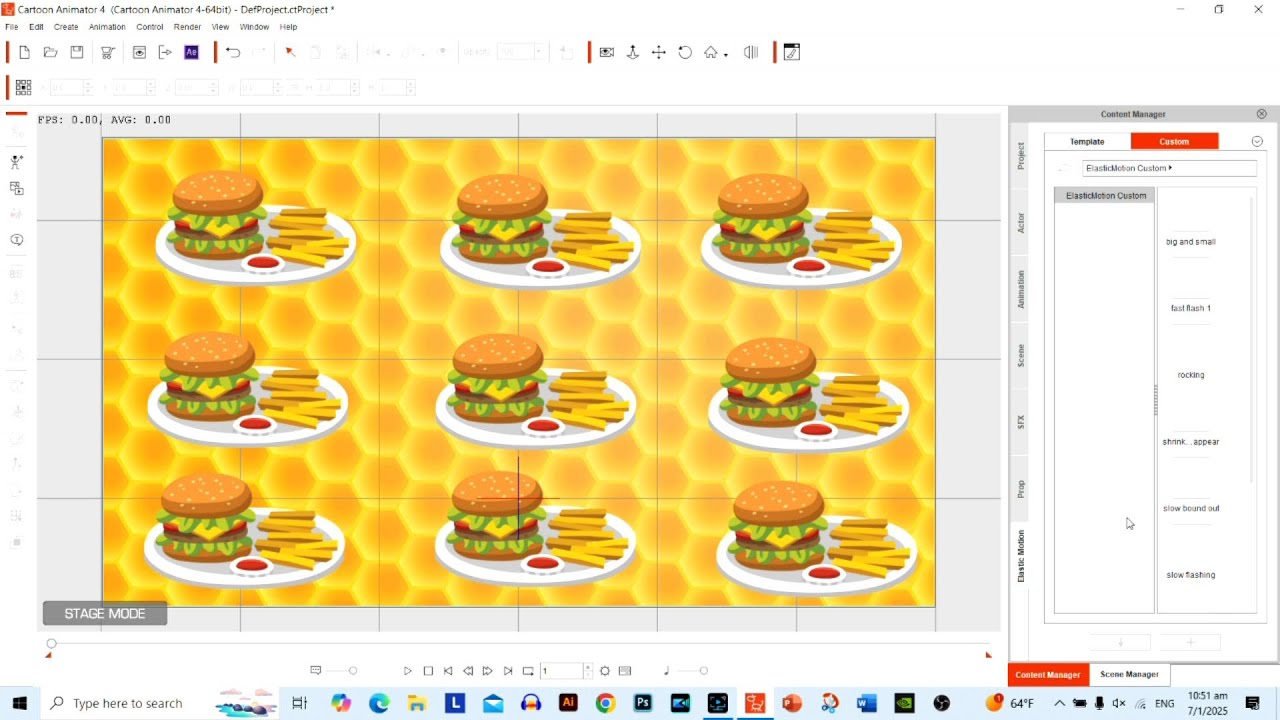Open the Create Media tool in the left sidebar
The height and width of the screenshot is (720, 1280).
click(16, 188)
